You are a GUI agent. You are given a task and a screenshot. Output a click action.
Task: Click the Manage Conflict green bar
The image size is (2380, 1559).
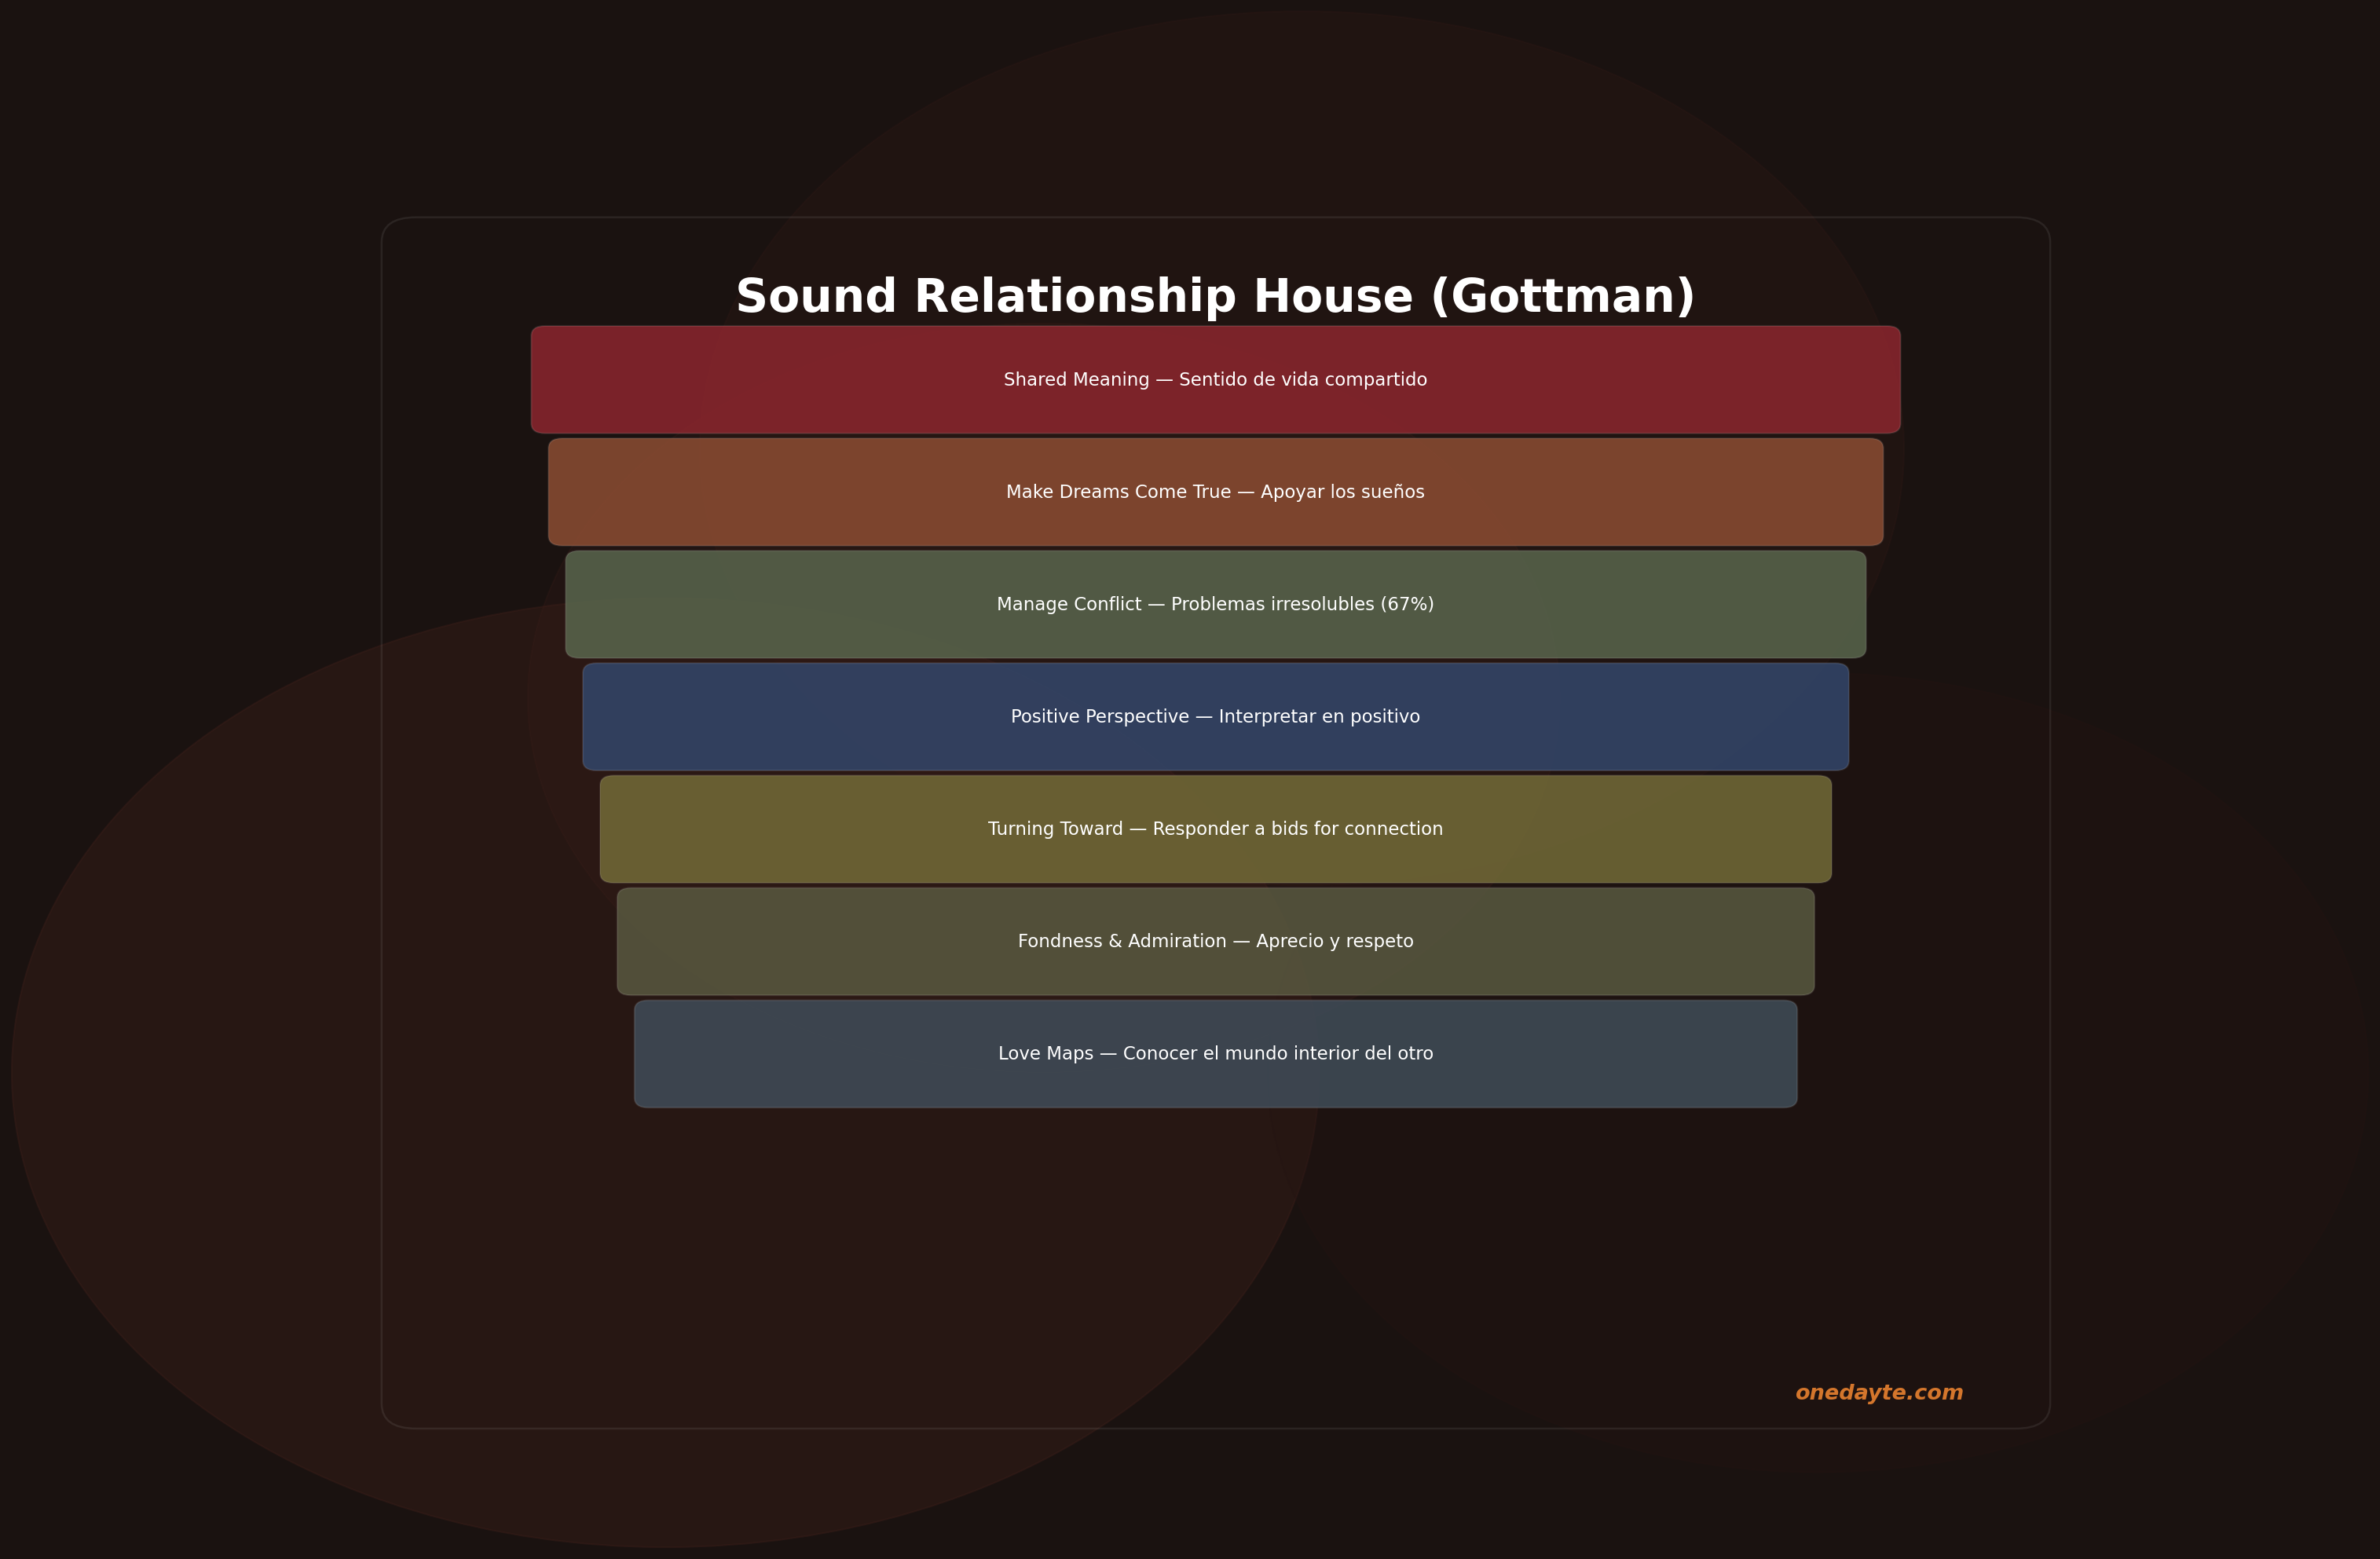(x=1214, y=604)
